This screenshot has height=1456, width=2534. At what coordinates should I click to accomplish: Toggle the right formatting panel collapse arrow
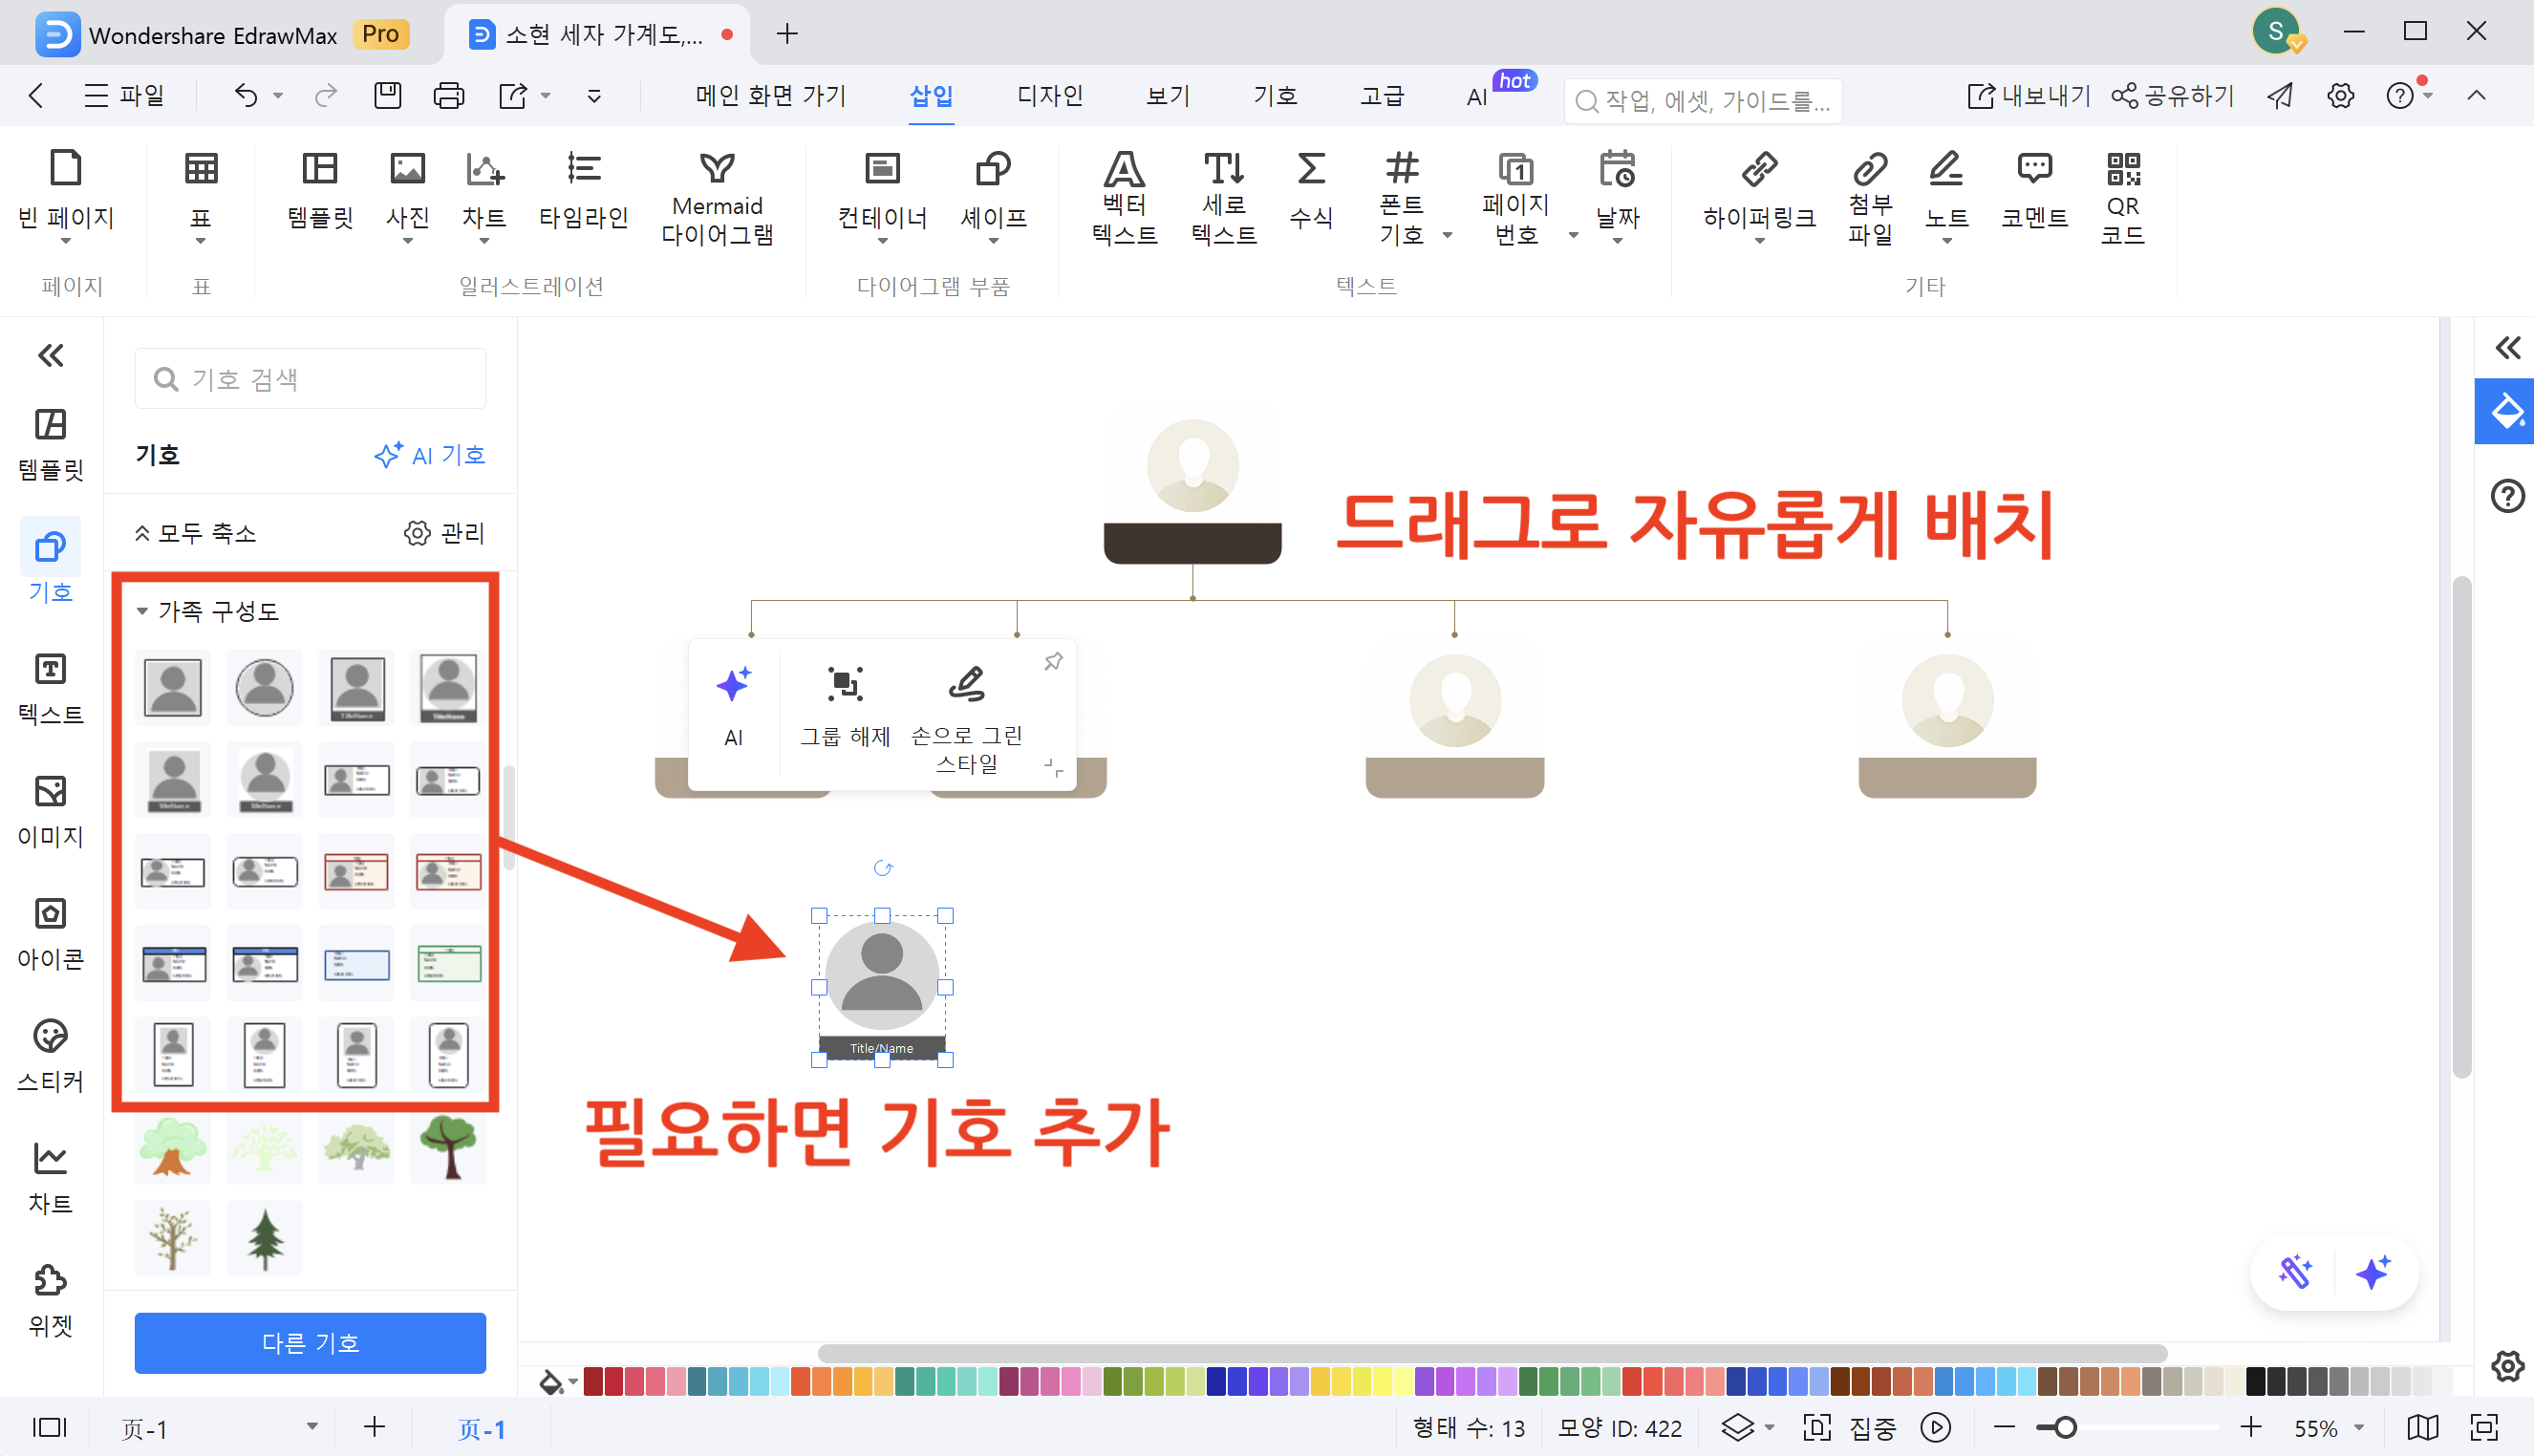click(x=2508, y=348)
